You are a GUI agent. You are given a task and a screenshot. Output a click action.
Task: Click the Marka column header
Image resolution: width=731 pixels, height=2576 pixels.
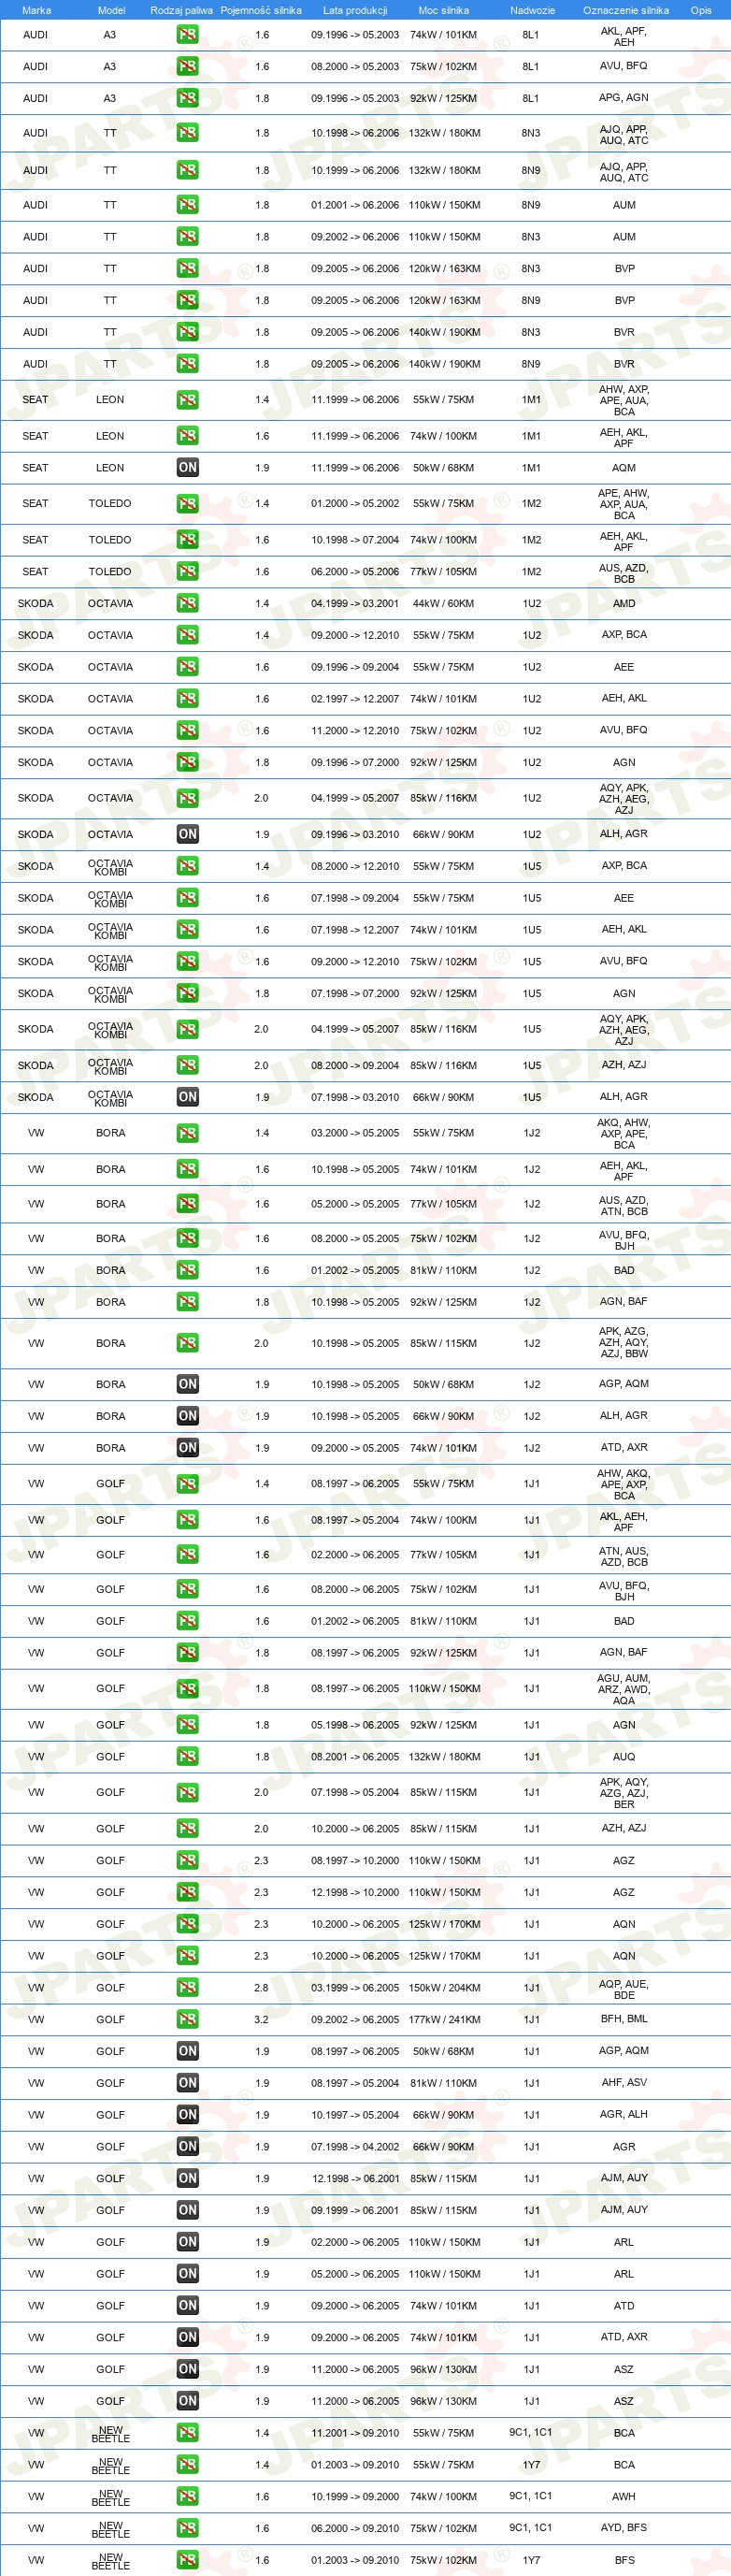36,10
